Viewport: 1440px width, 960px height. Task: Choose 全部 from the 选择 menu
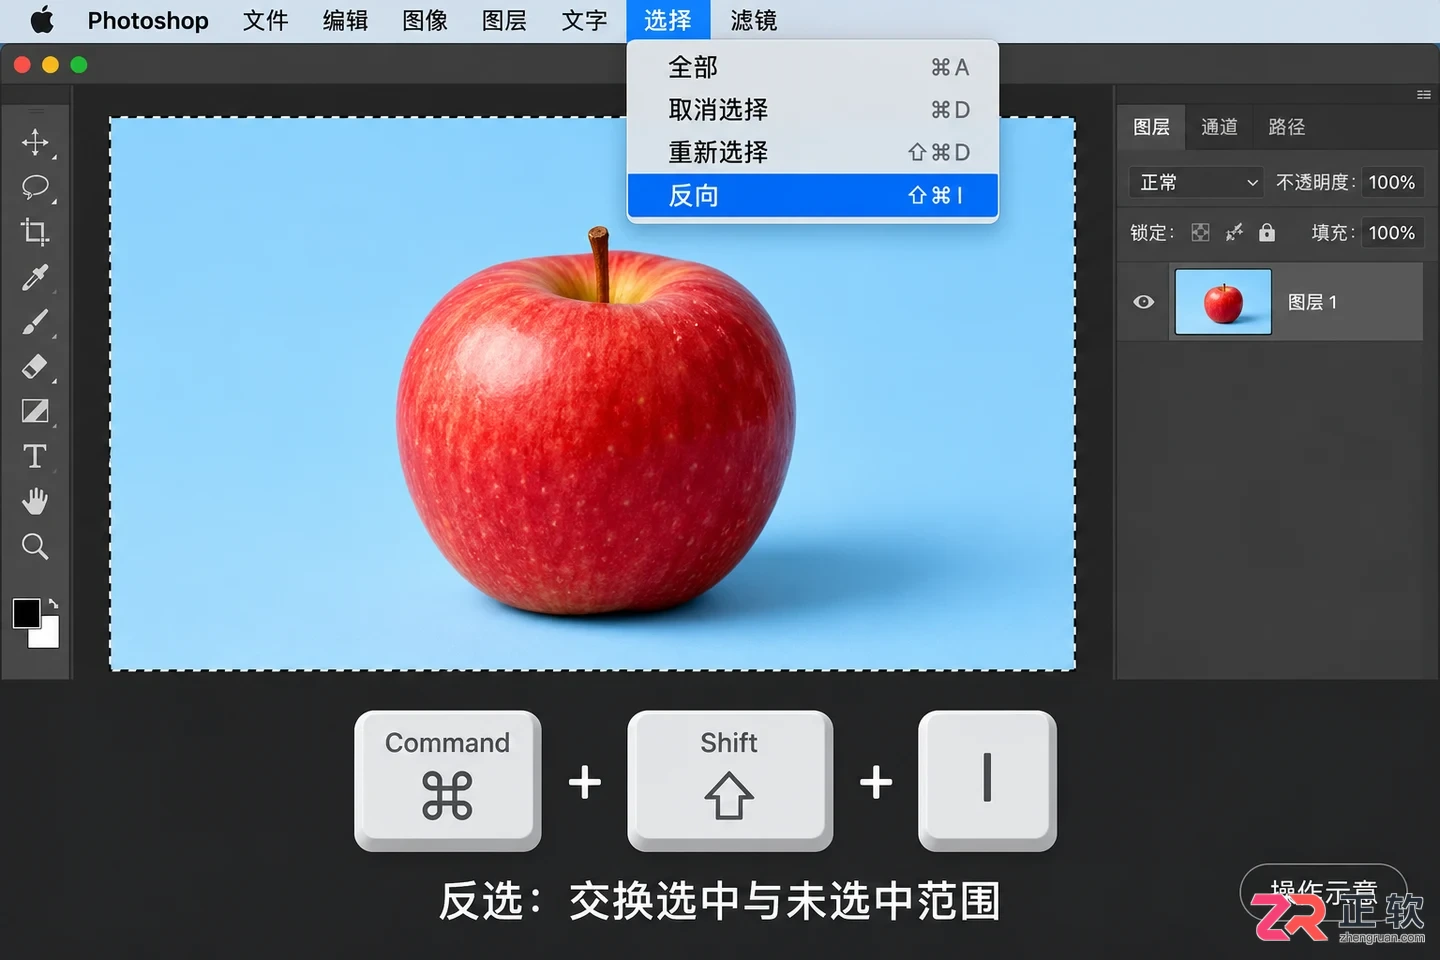pos(813,67)
